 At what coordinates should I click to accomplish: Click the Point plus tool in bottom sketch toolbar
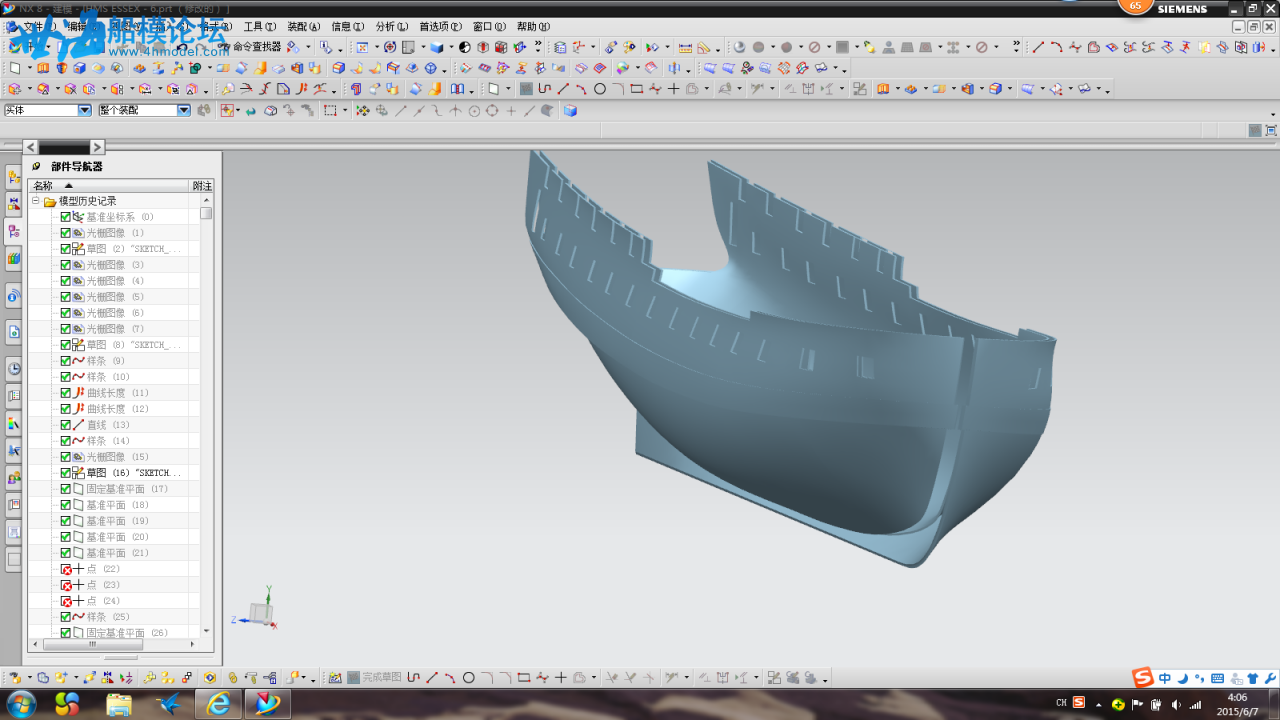[x=561, y=677]
